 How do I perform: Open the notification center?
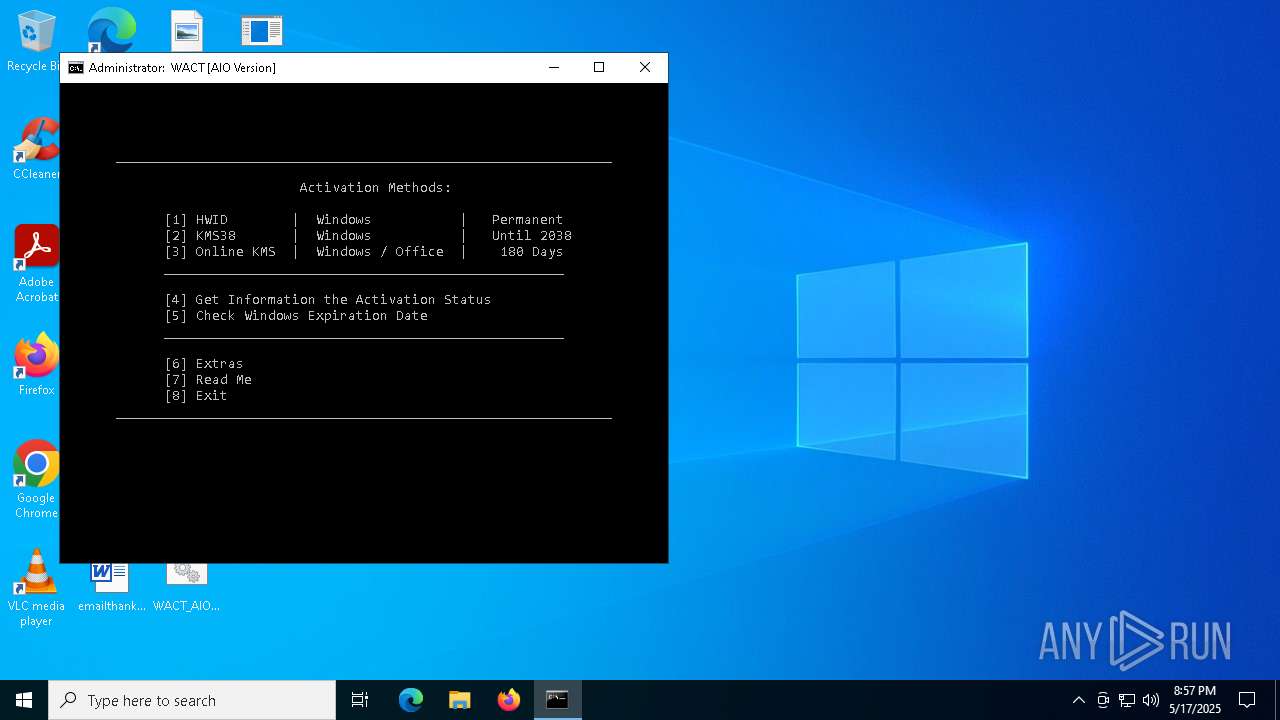click(1247, 700)
